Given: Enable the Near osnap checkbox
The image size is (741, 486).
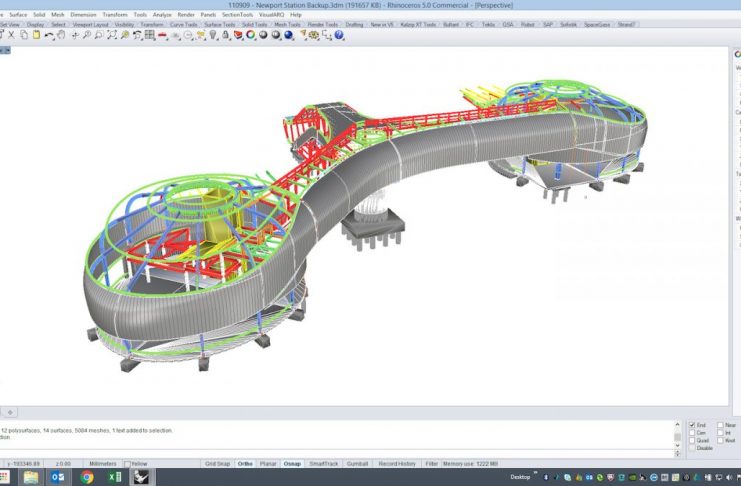Looking at the screenshot, I should [719, 425].
